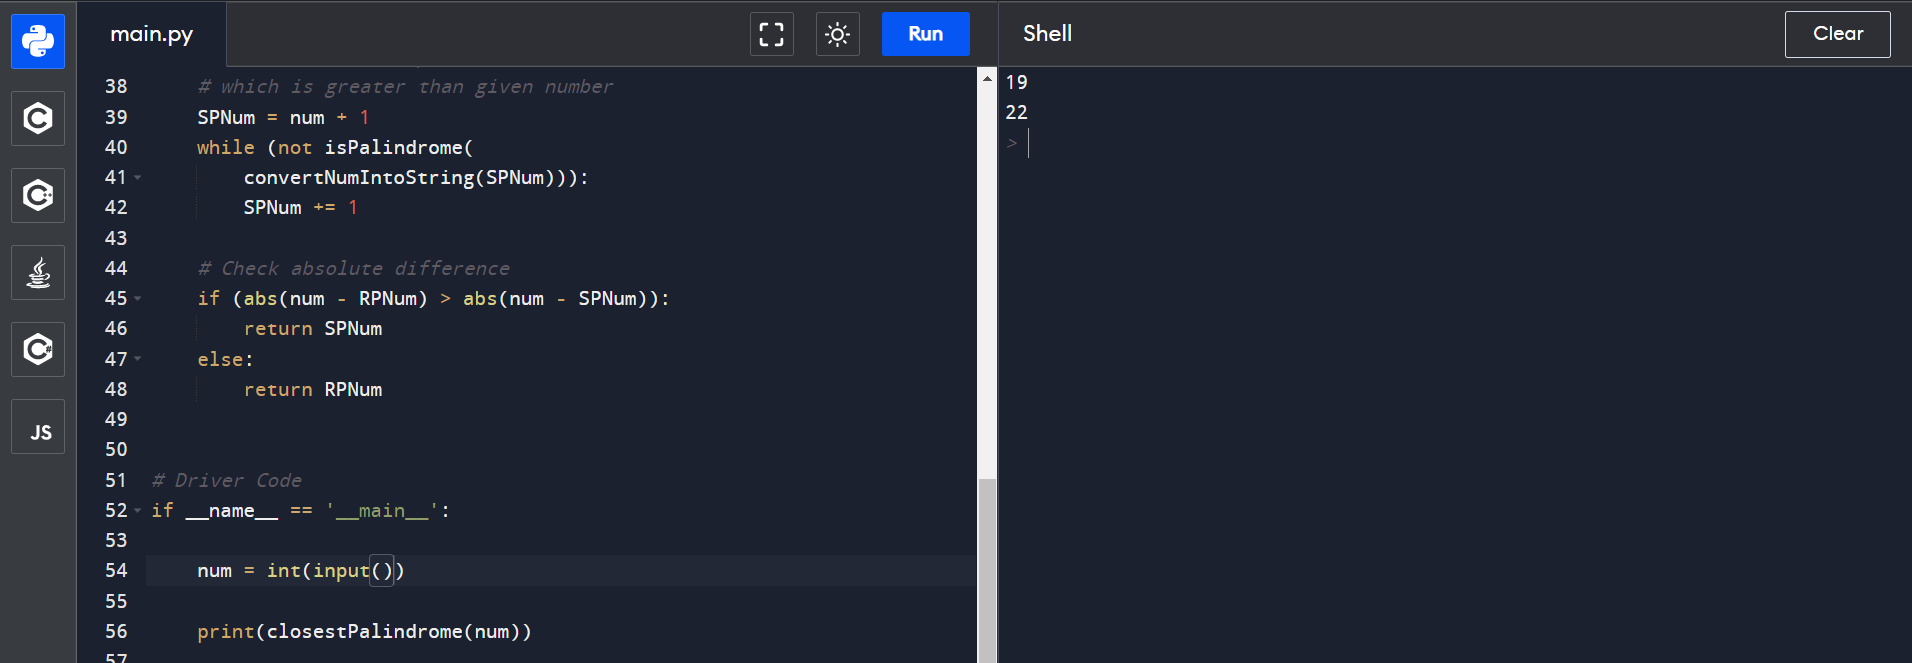The image size is (1912, 663).
Task: Switch to the JS compiler icon
Action: pos(38,427)
